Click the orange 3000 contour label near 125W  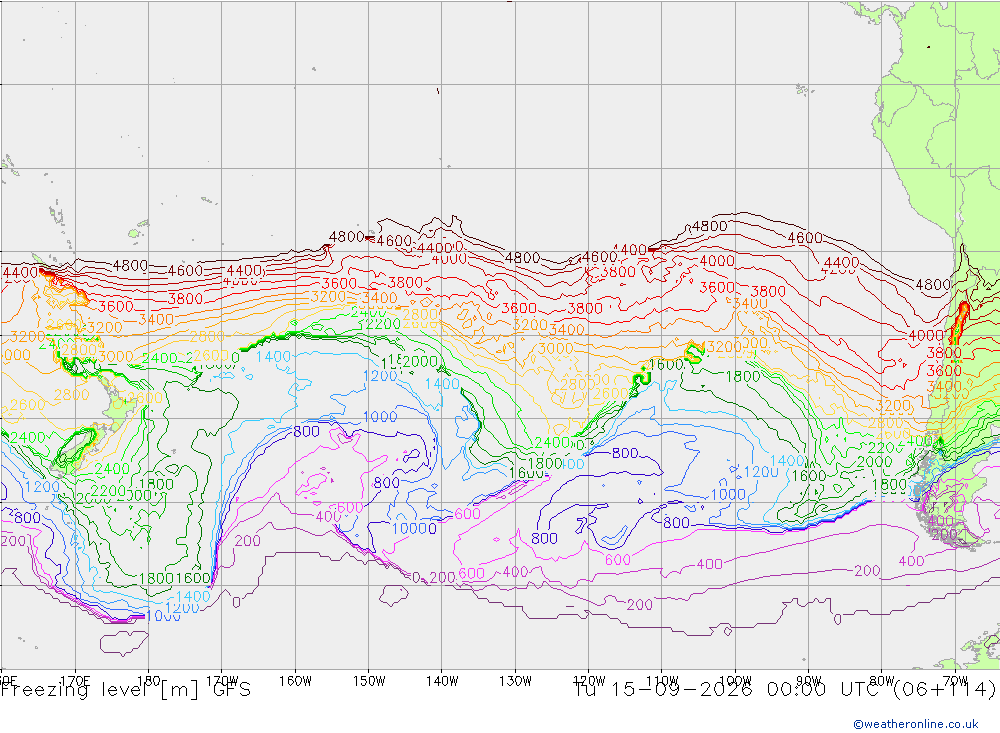click(x=555, y=348)
